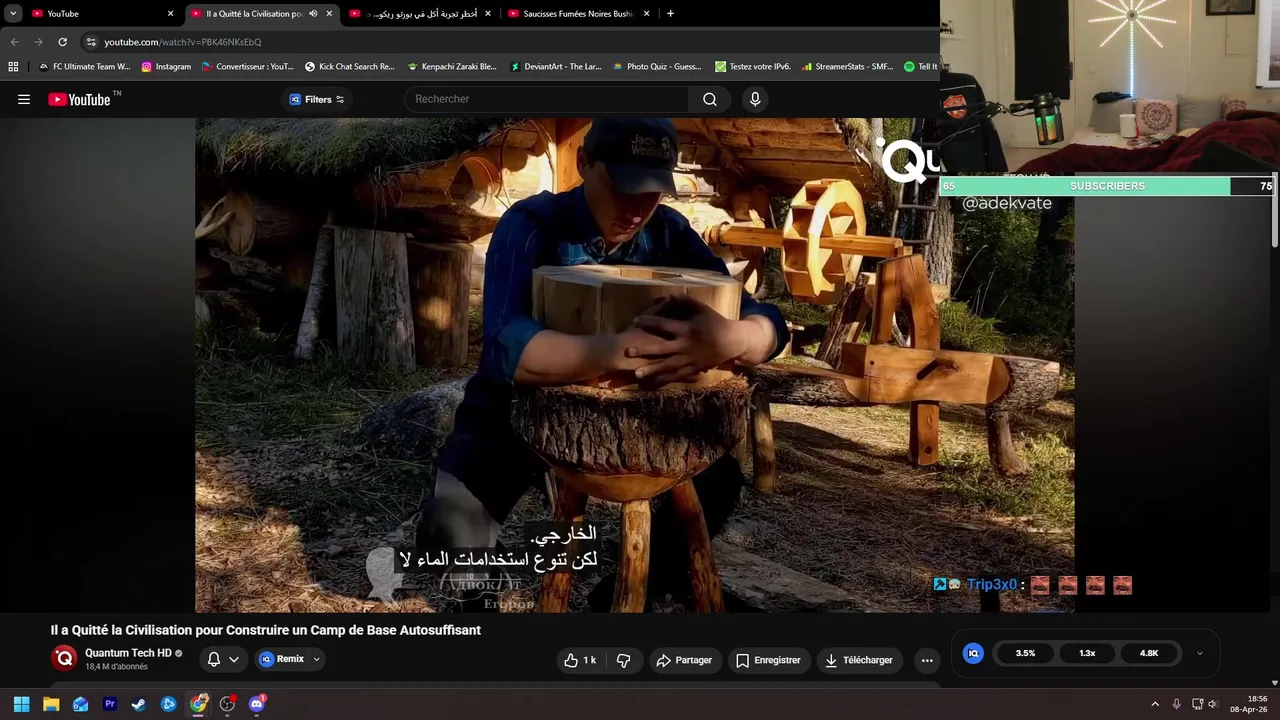Open the three-dot more actions menu

click(x=927, y=660)
